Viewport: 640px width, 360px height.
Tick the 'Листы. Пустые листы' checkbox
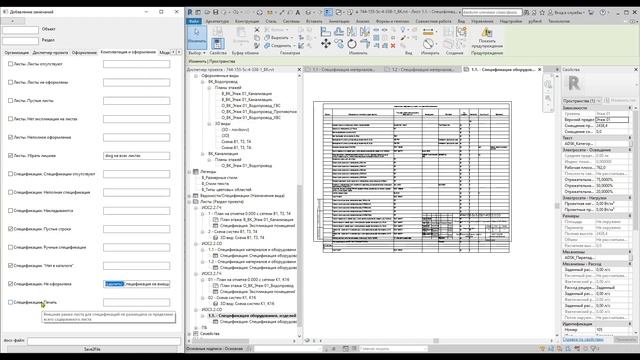pyautogui.click(x=10, y=100)
